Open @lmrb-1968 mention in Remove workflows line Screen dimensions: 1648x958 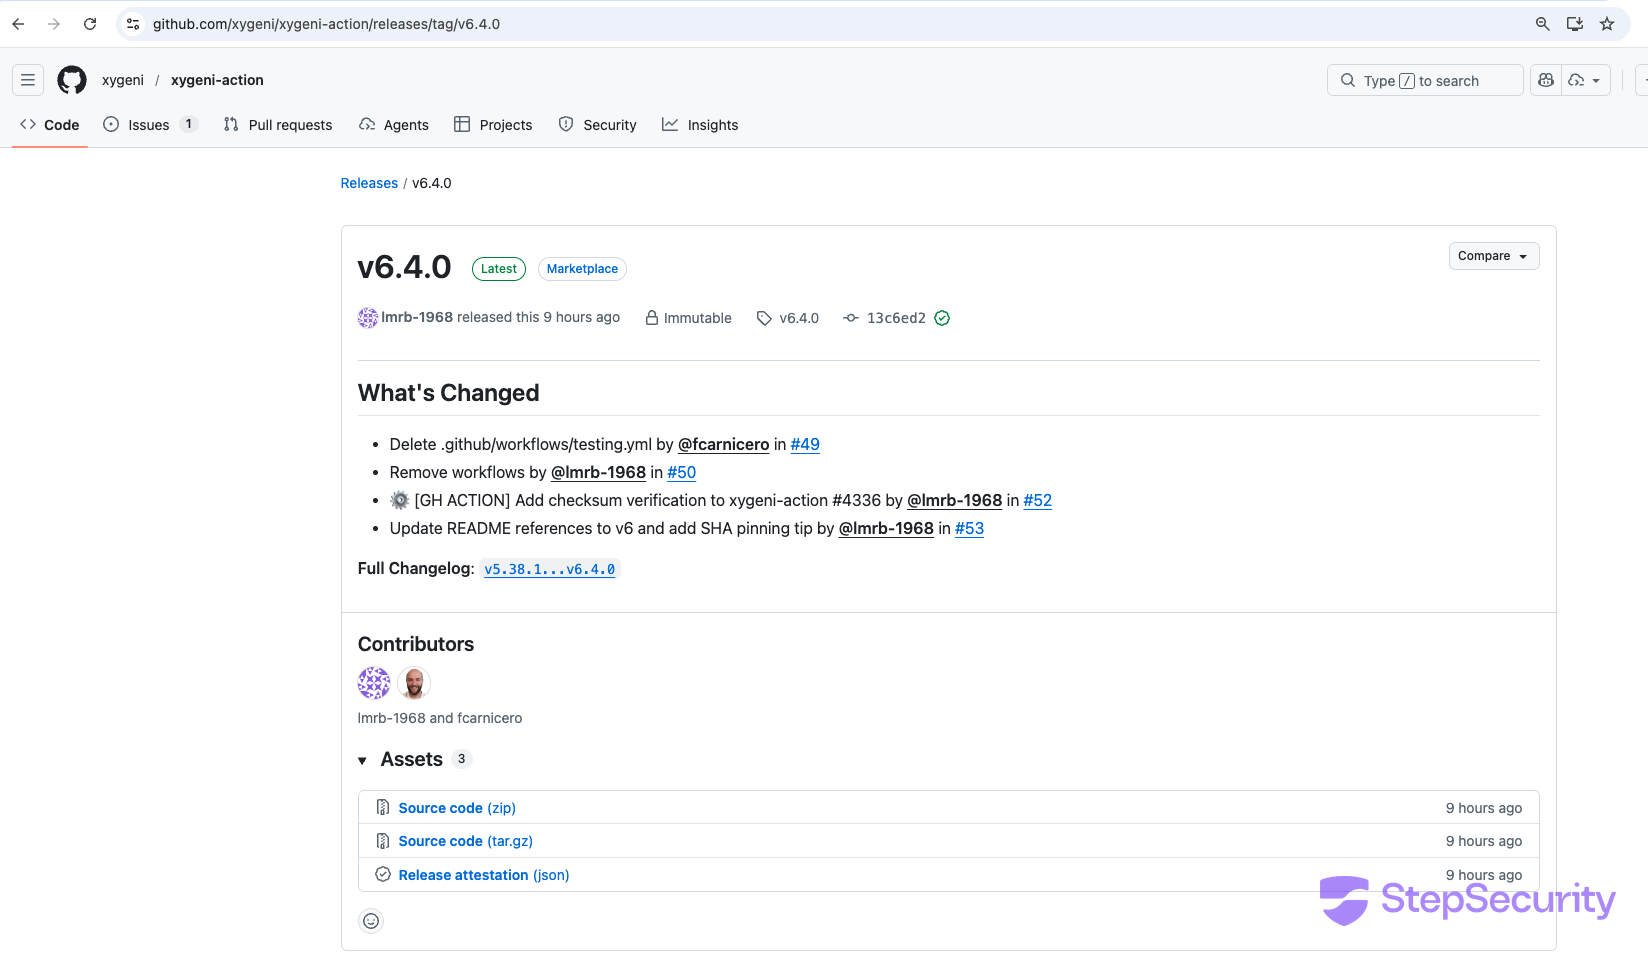(x=598, y=472)
